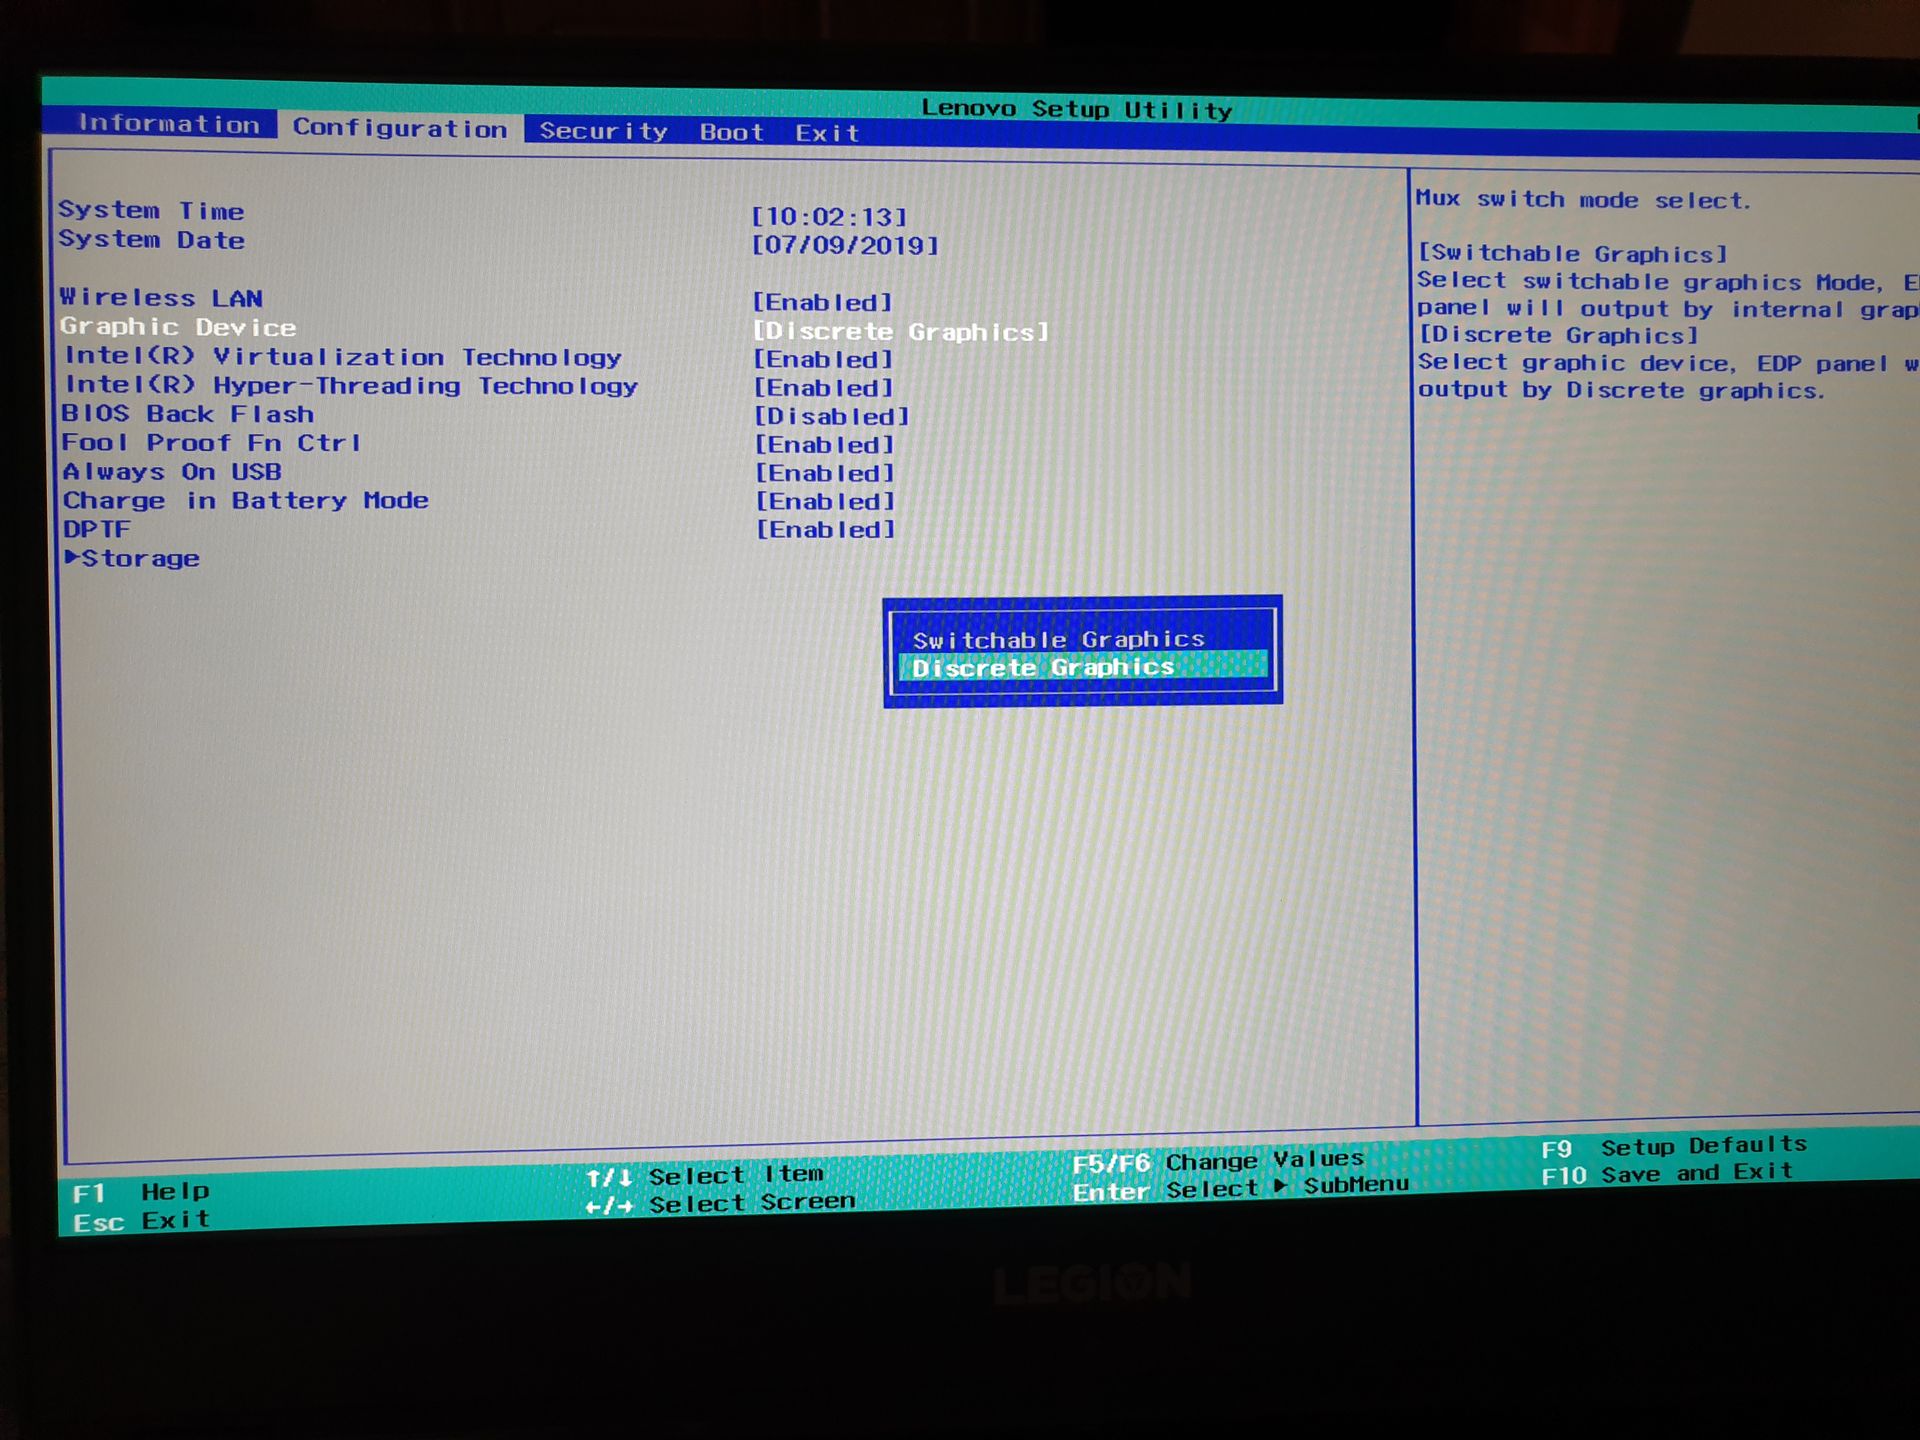Toggle BIOS Back Flash Disabled value

[831, 416]
